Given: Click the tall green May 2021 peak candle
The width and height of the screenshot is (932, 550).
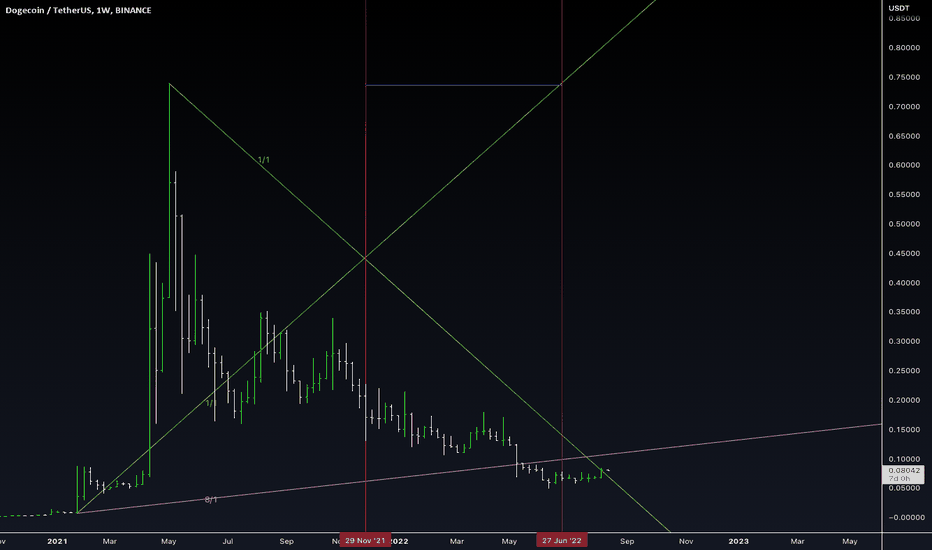Looking at the screenshot, I should tap(169, 190).
